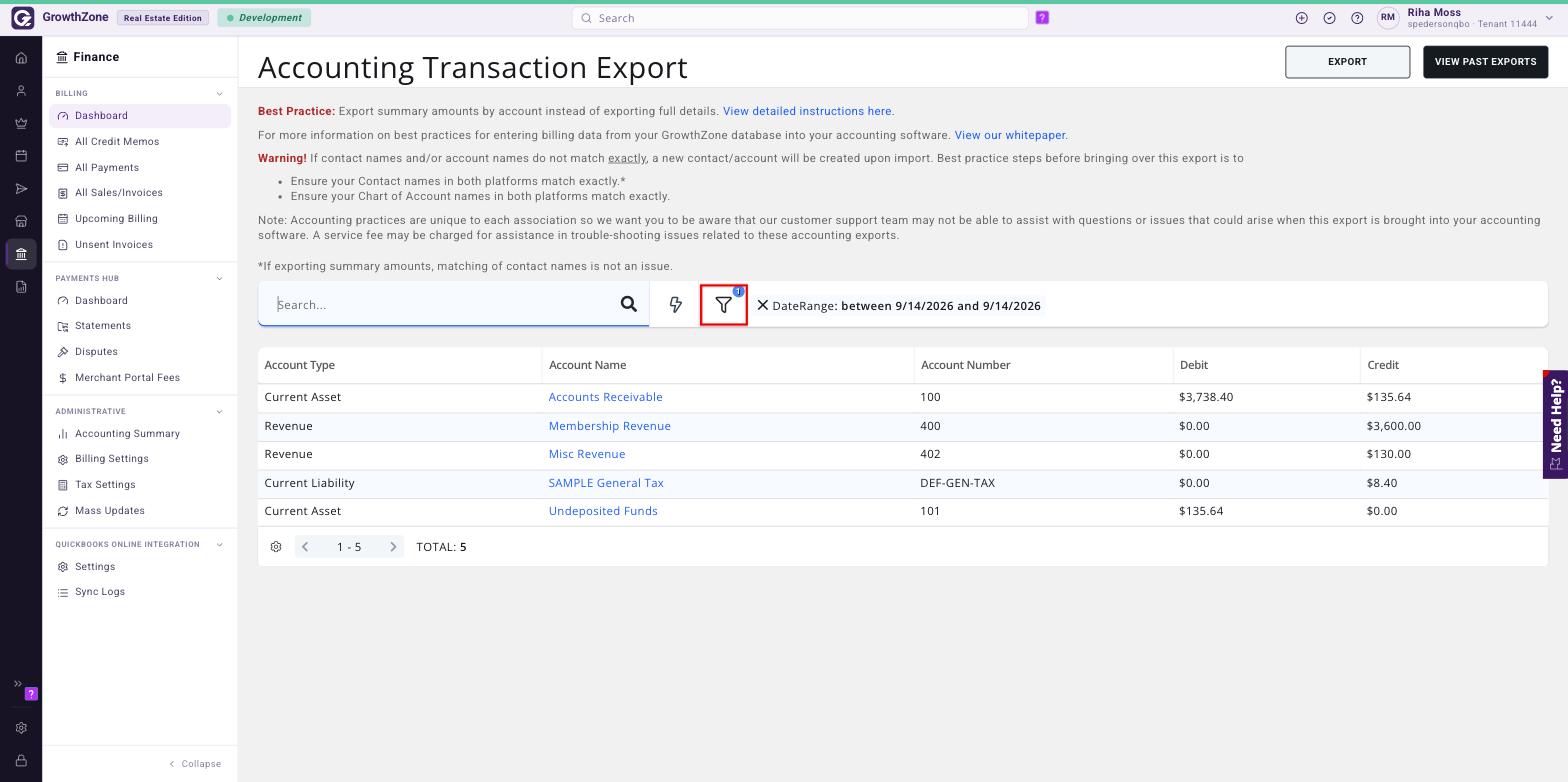Viewport: 1568px width, 782px height.
Task: Open the document report icon in the left rail
Action: pyautogui.click(x=21, y=287)
